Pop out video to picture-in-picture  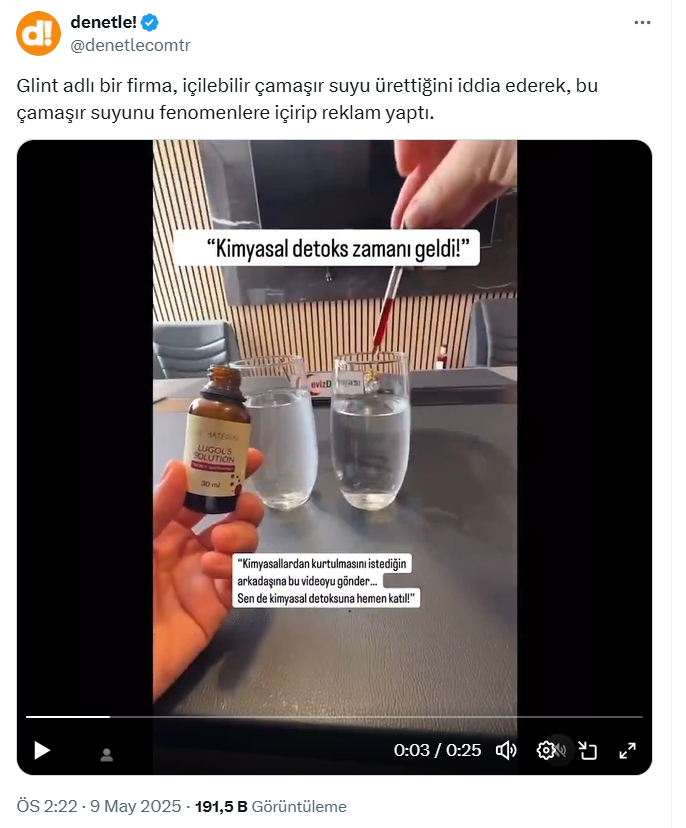(587, 750)
